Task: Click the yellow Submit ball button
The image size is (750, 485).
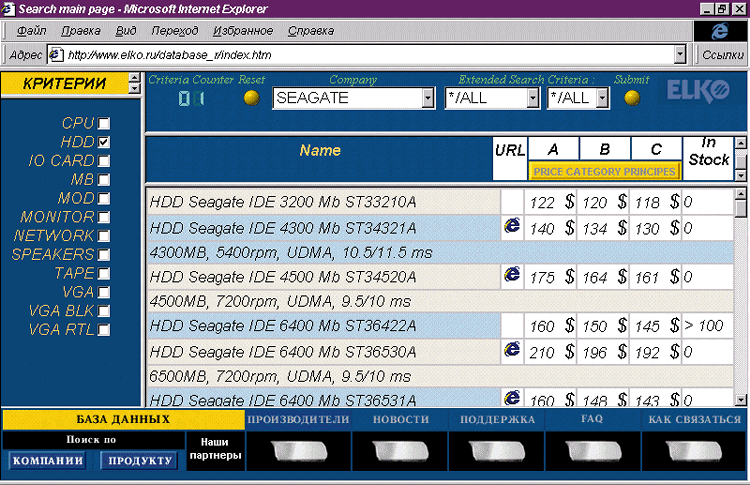Action: click(632, 98)
